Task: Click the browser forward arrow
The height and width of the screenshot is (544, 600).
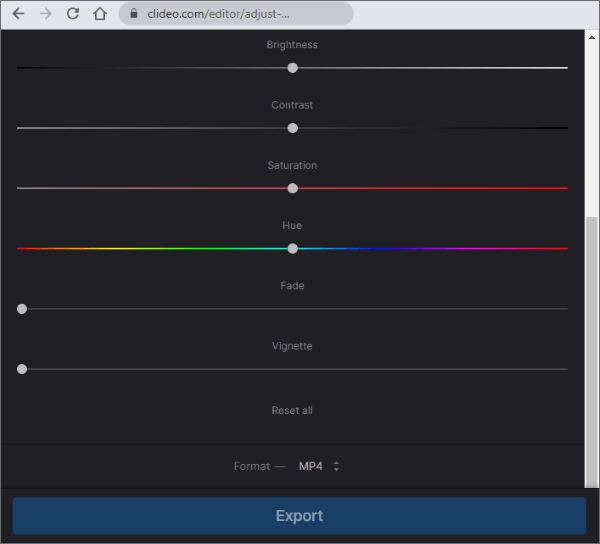Action: point(46,14)
